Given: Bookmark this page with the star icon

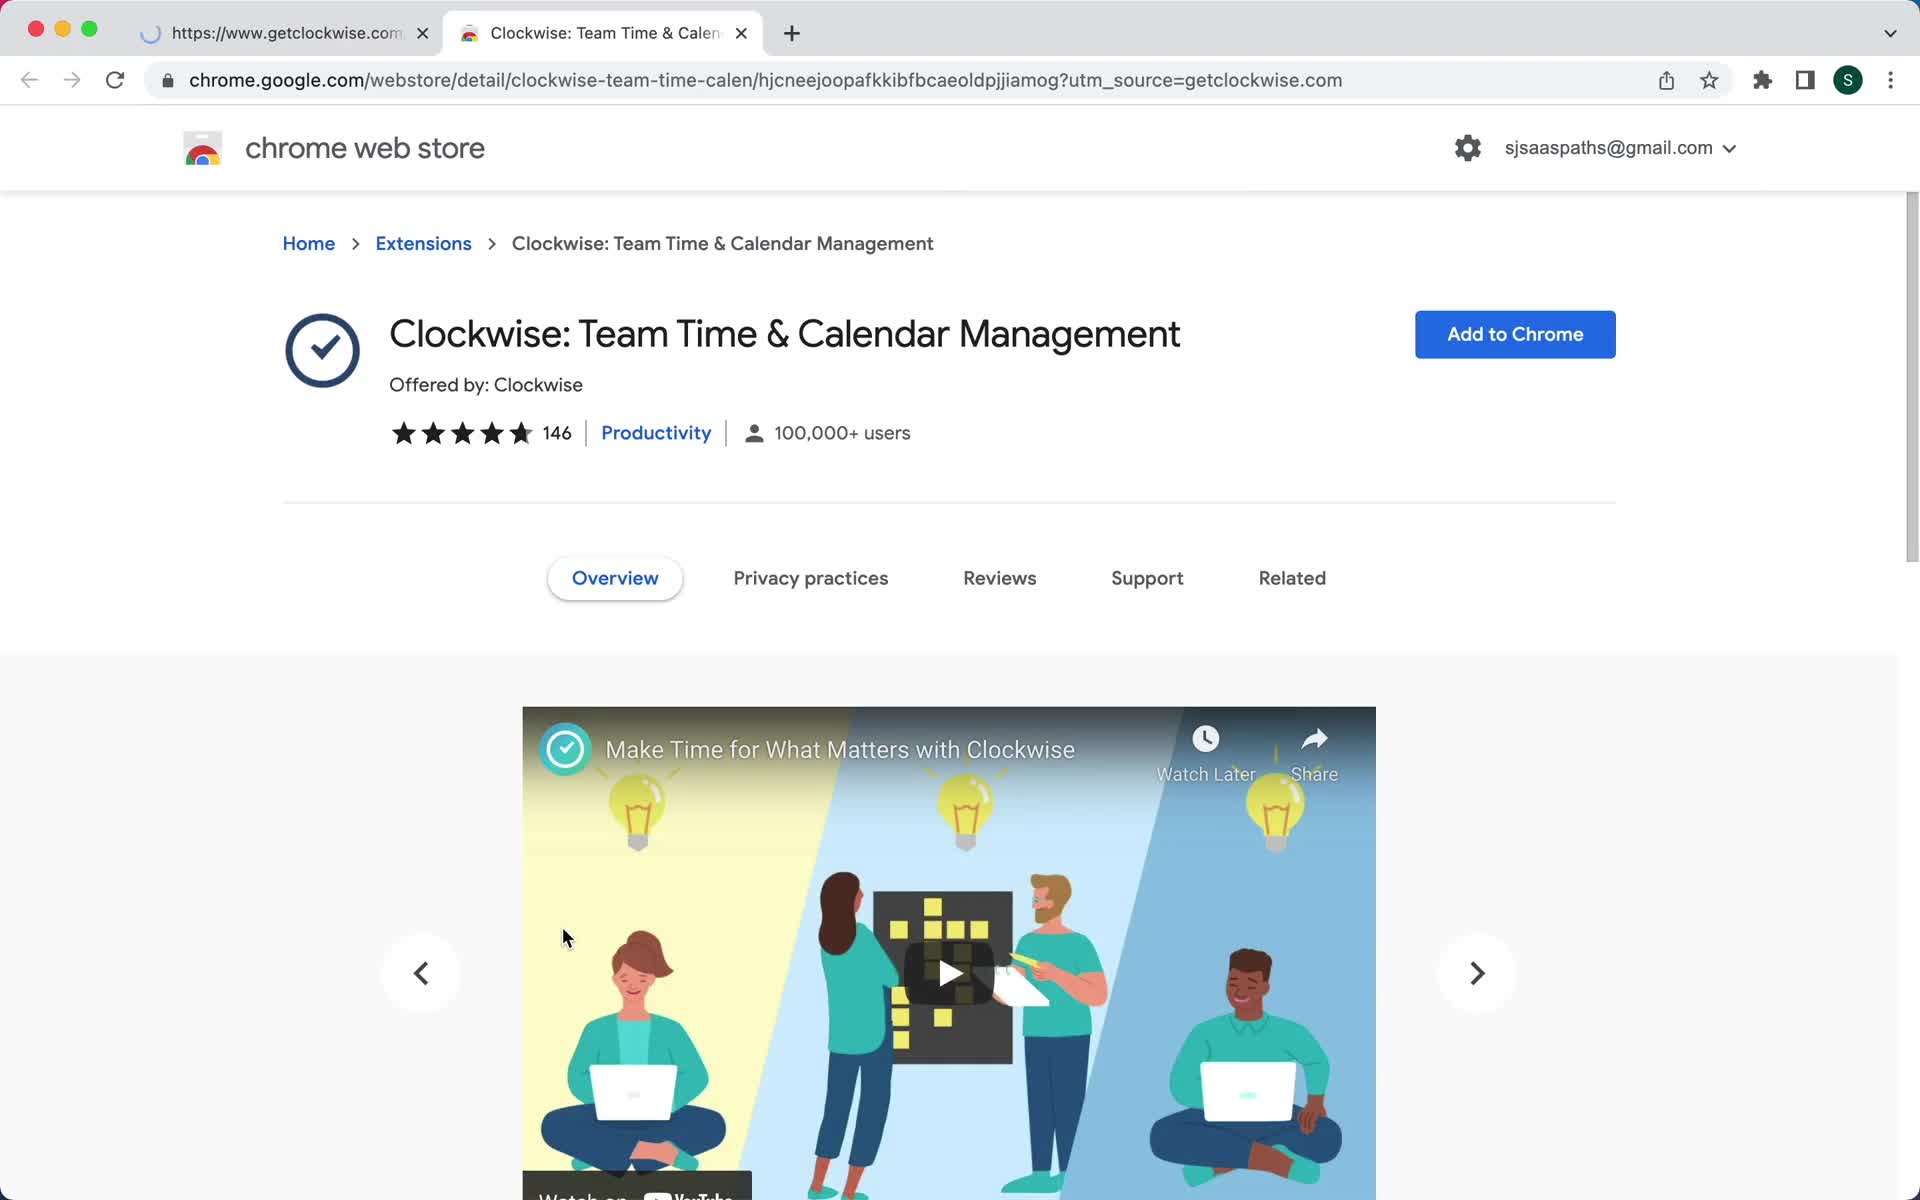Looking at the screenshot, I should 1709,80.
